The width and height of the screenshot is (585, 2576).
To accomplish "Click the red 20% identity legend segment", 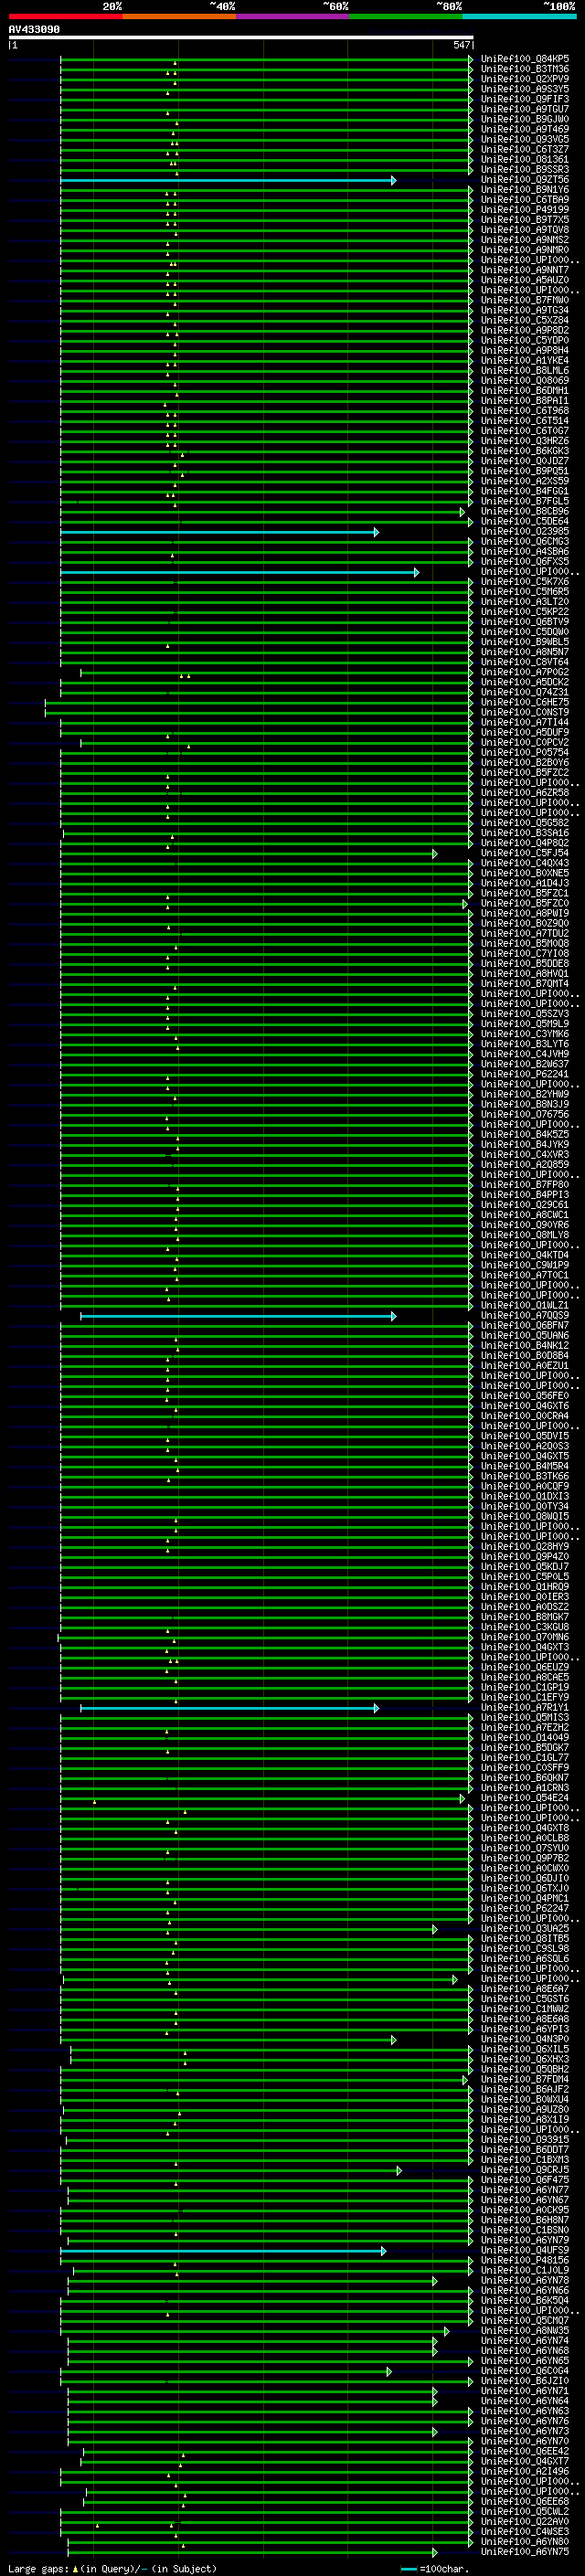I will [x=65, y=16].
